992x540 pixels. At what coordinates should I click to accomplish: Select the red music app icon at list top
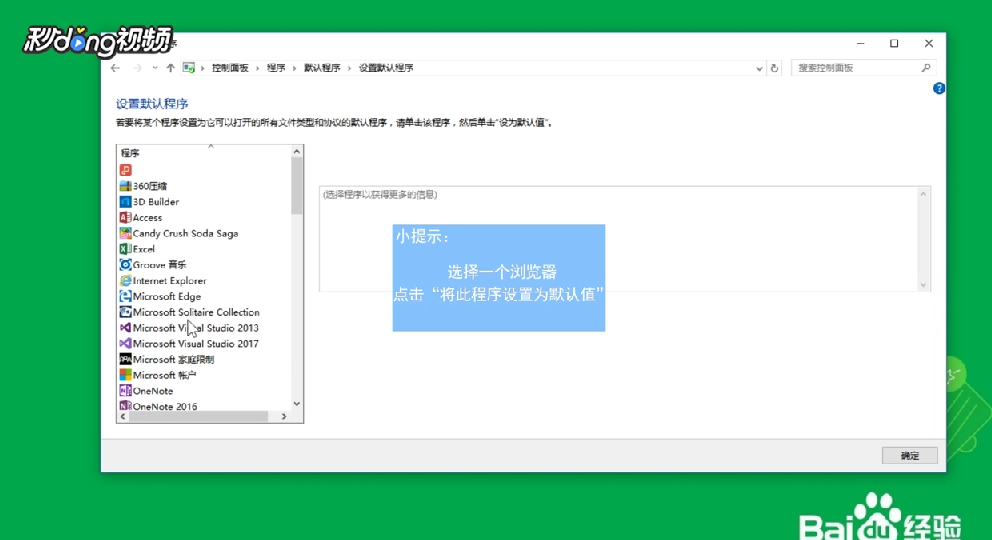tap(125, 170)
